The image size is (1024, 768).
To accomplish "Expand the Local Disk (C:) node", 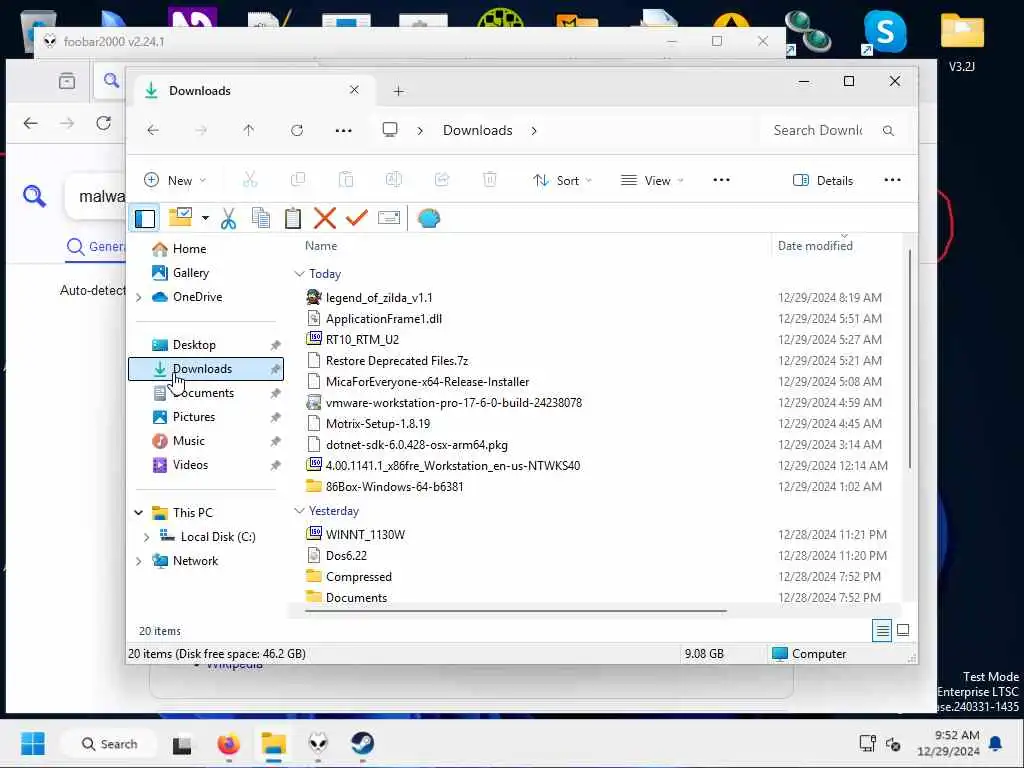I will click(x=146, y=537).
